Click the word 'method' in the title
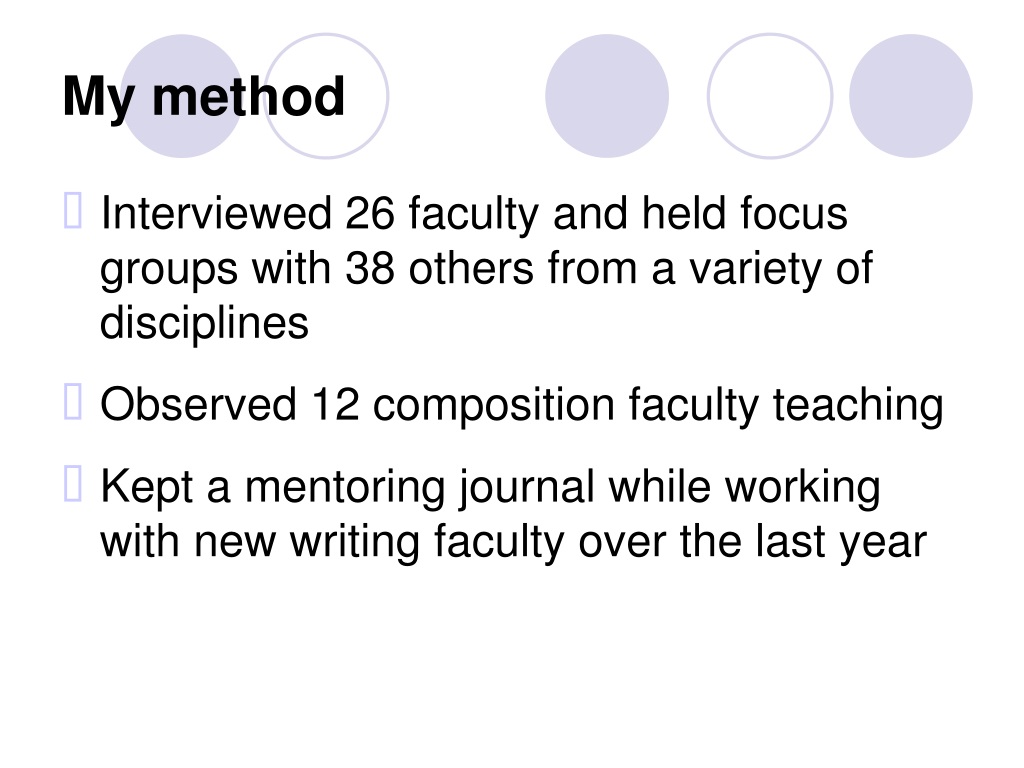Screen dimensions: 1024x768 click(248, 97)
